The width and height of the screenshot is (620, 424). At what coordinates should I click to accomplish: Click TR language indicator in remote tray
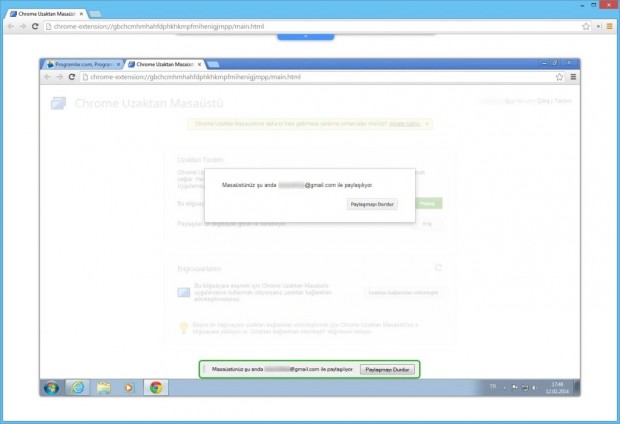click(x=493, y=386)
